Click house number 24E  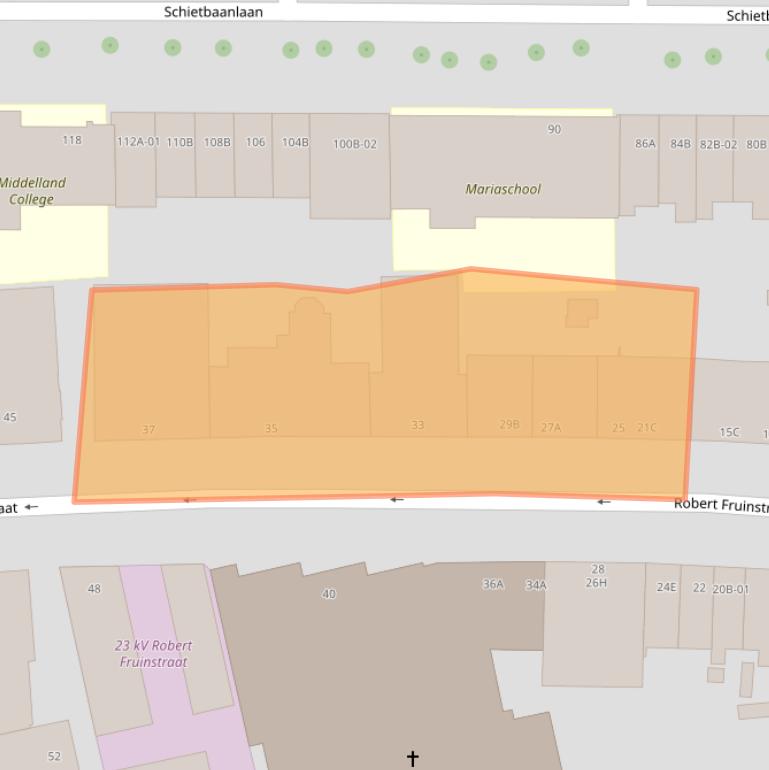[666, 587]
